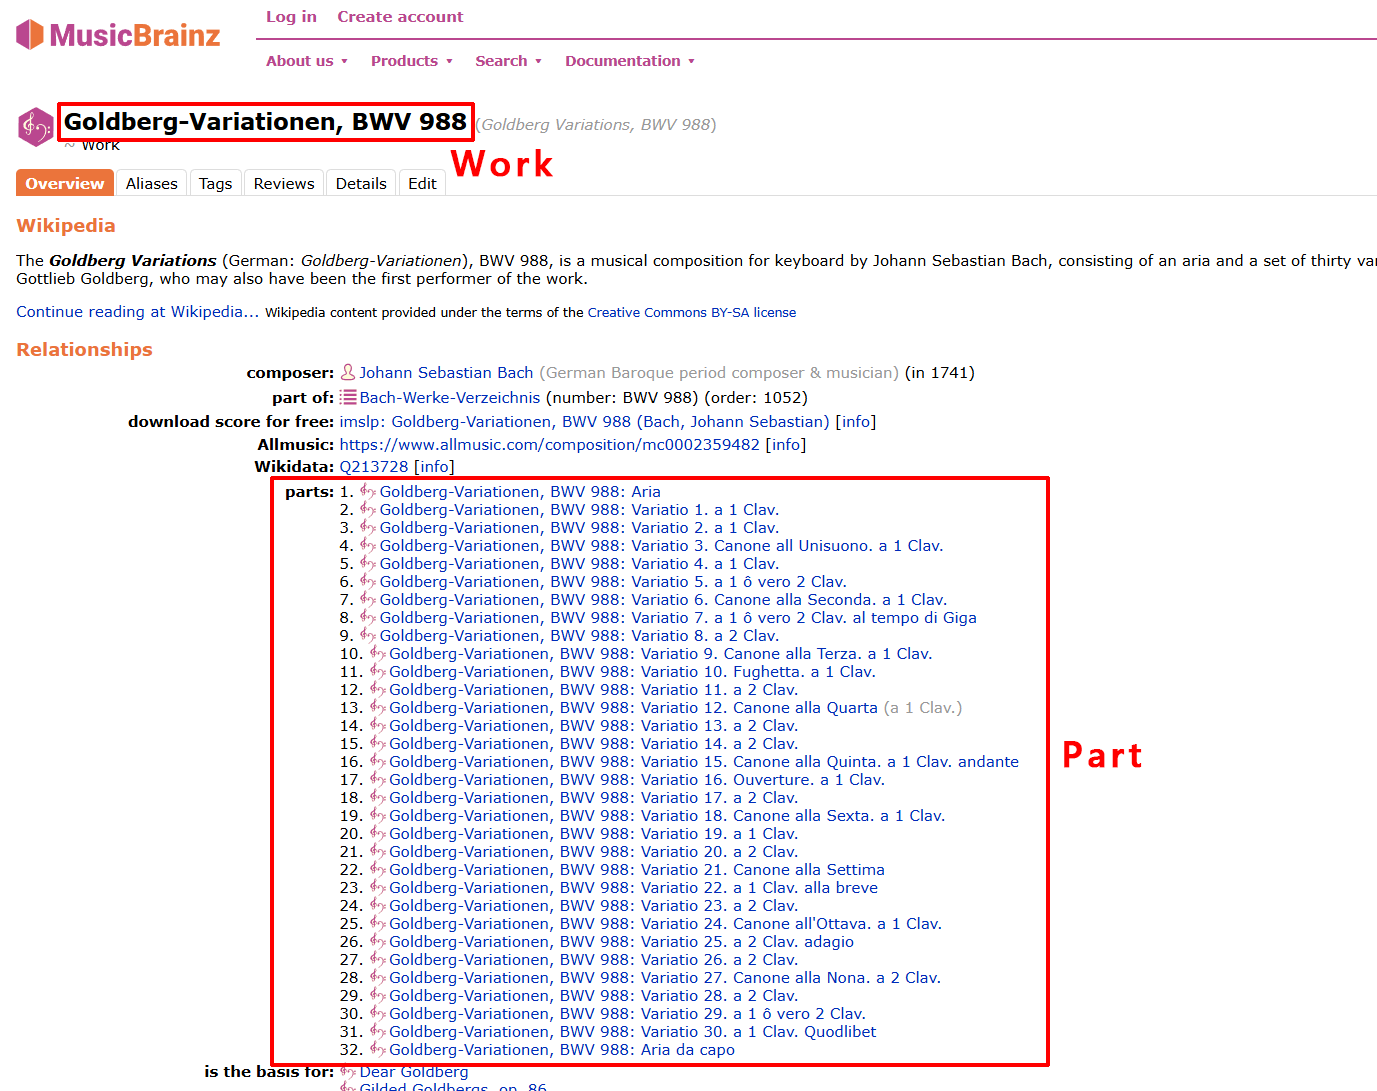This screenshot has width=1377, height=1091.
Task: Open the Documentation dropdown menu
Action: coord(630,61)
